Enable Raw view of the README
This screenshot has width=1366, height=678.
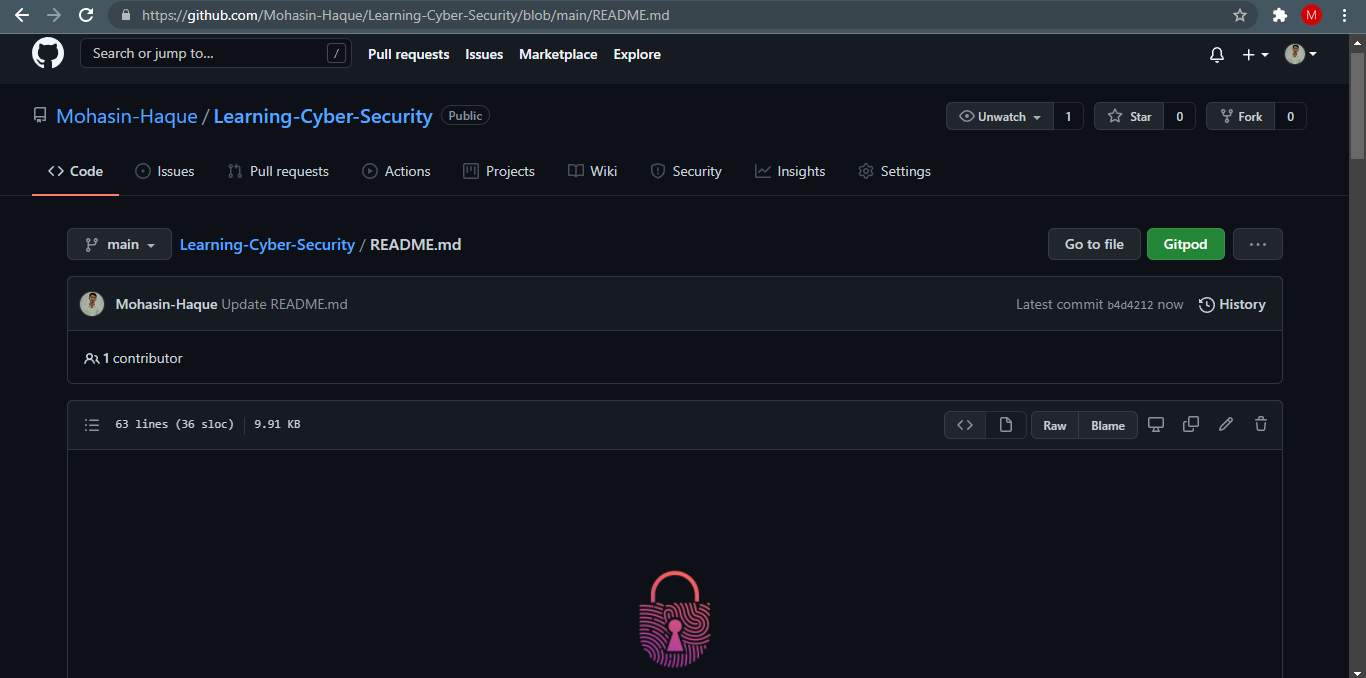(x=1054, y=425)
